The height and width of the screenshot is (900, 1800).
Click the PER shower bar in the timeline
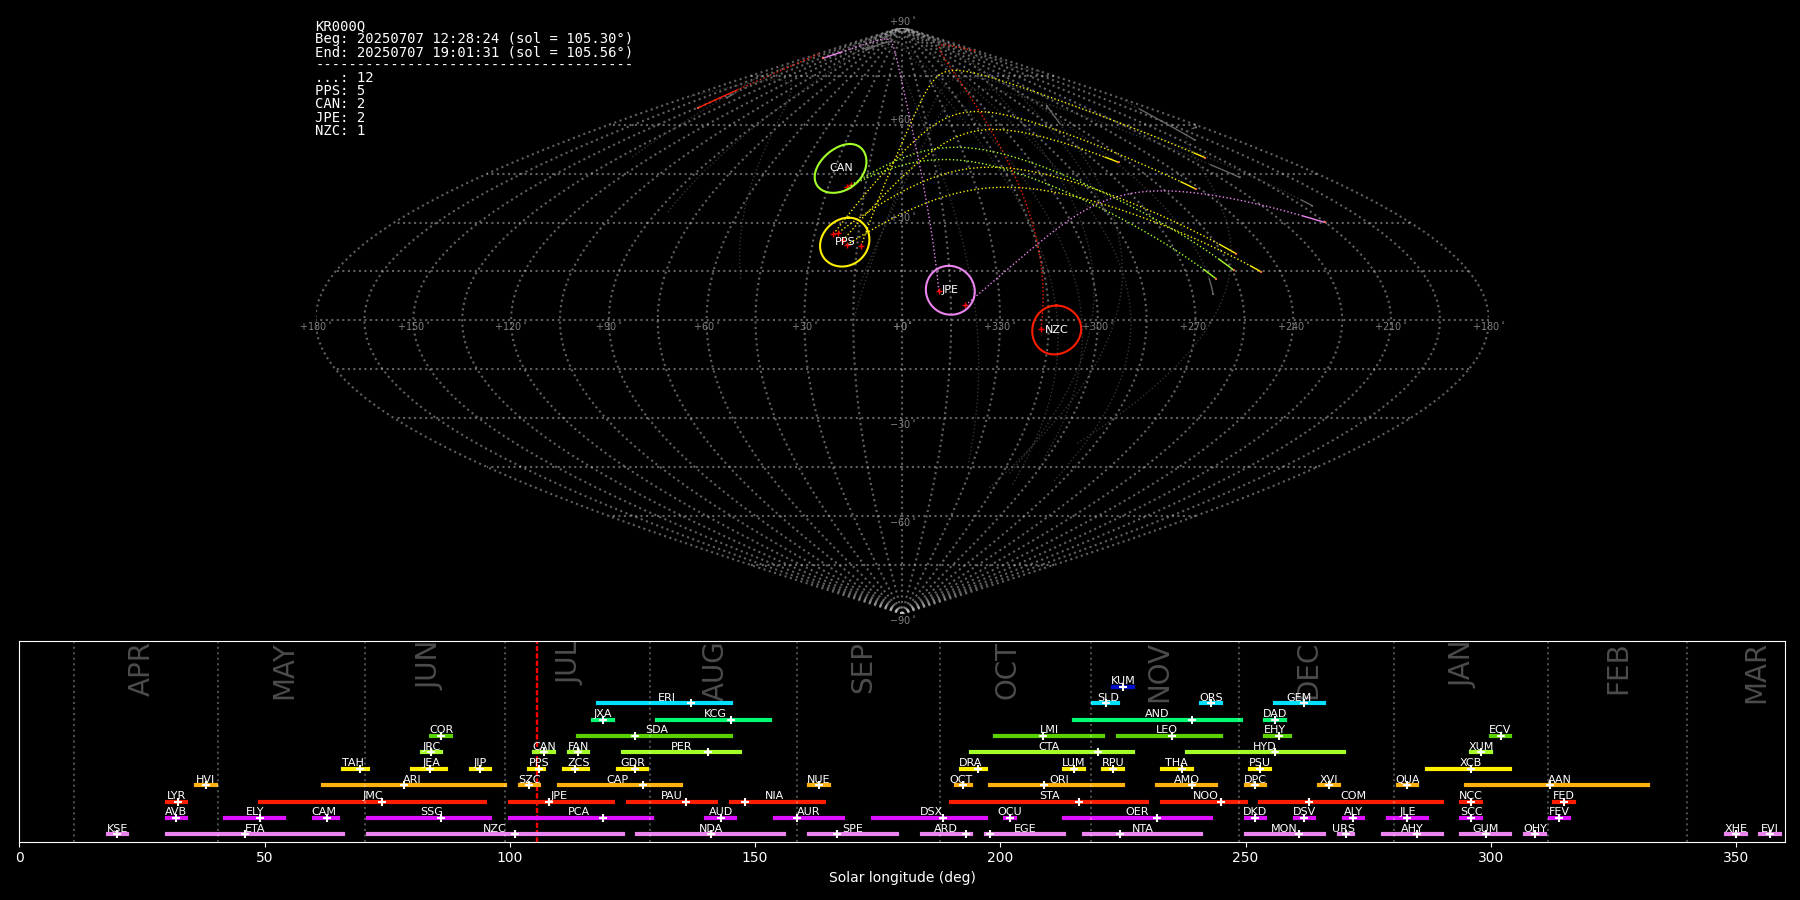681,752
